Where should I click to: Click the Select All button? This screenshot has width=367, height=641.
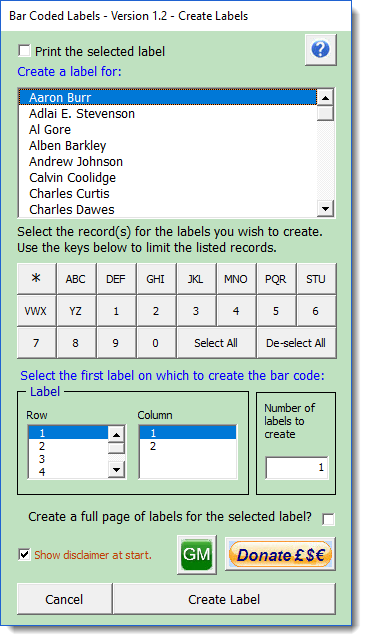click(216, 343)
